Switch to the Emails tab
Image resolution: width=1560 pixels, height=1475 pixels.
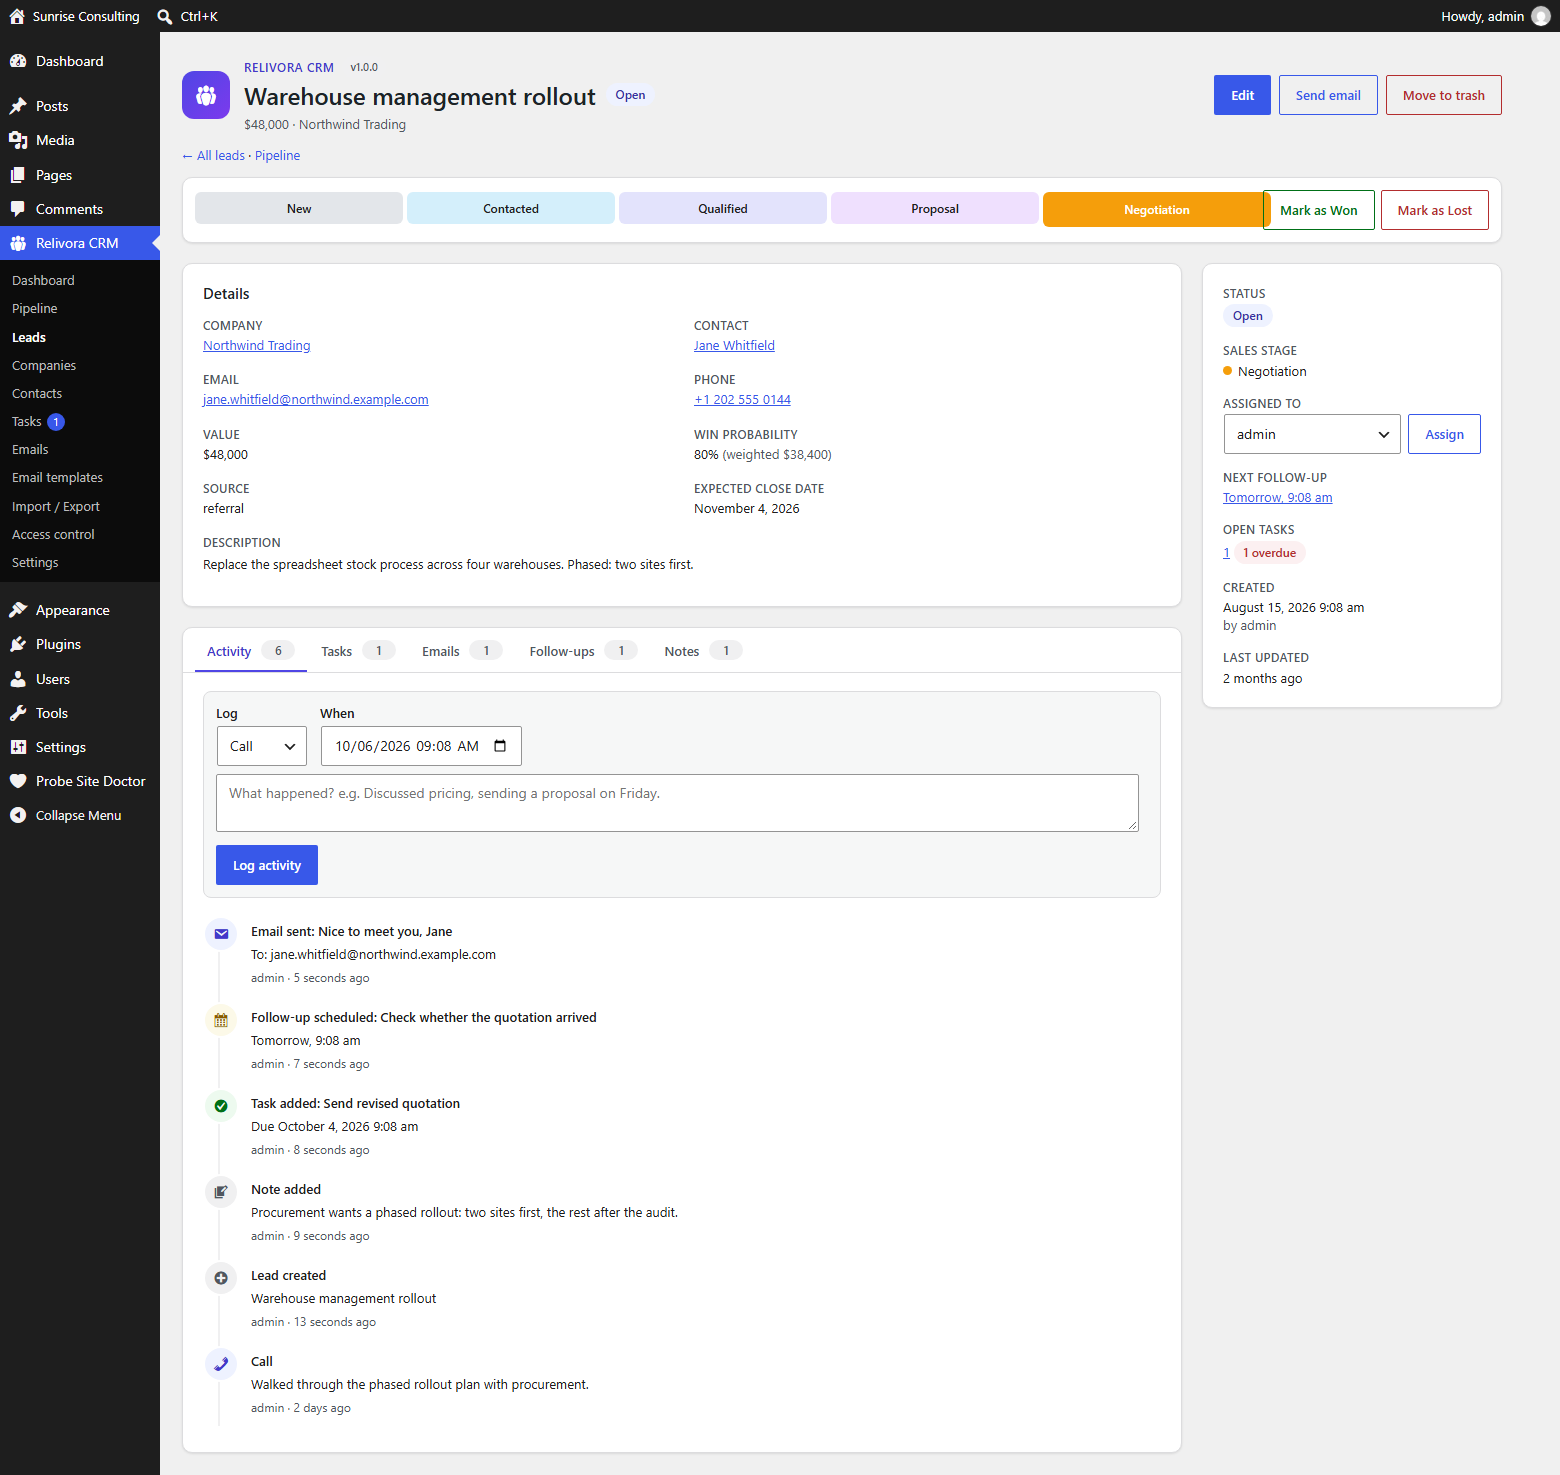coord(461,651)
